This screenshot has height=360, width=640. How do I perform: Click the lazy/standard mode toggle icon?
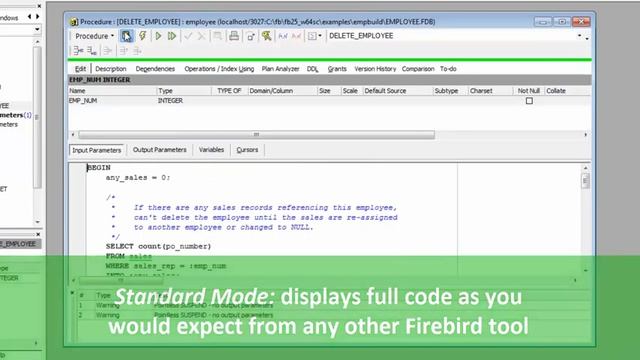coord(127,36)
